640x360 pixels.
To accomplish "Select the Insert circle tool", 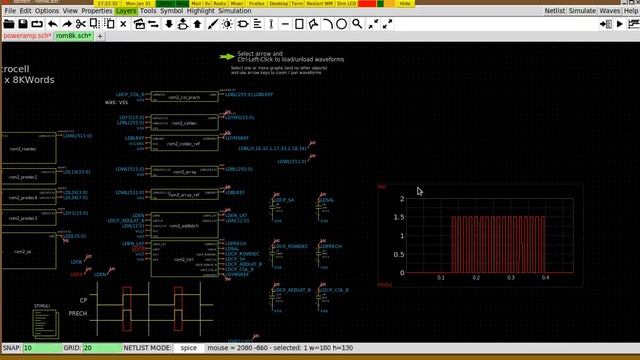I will (342, 24).
